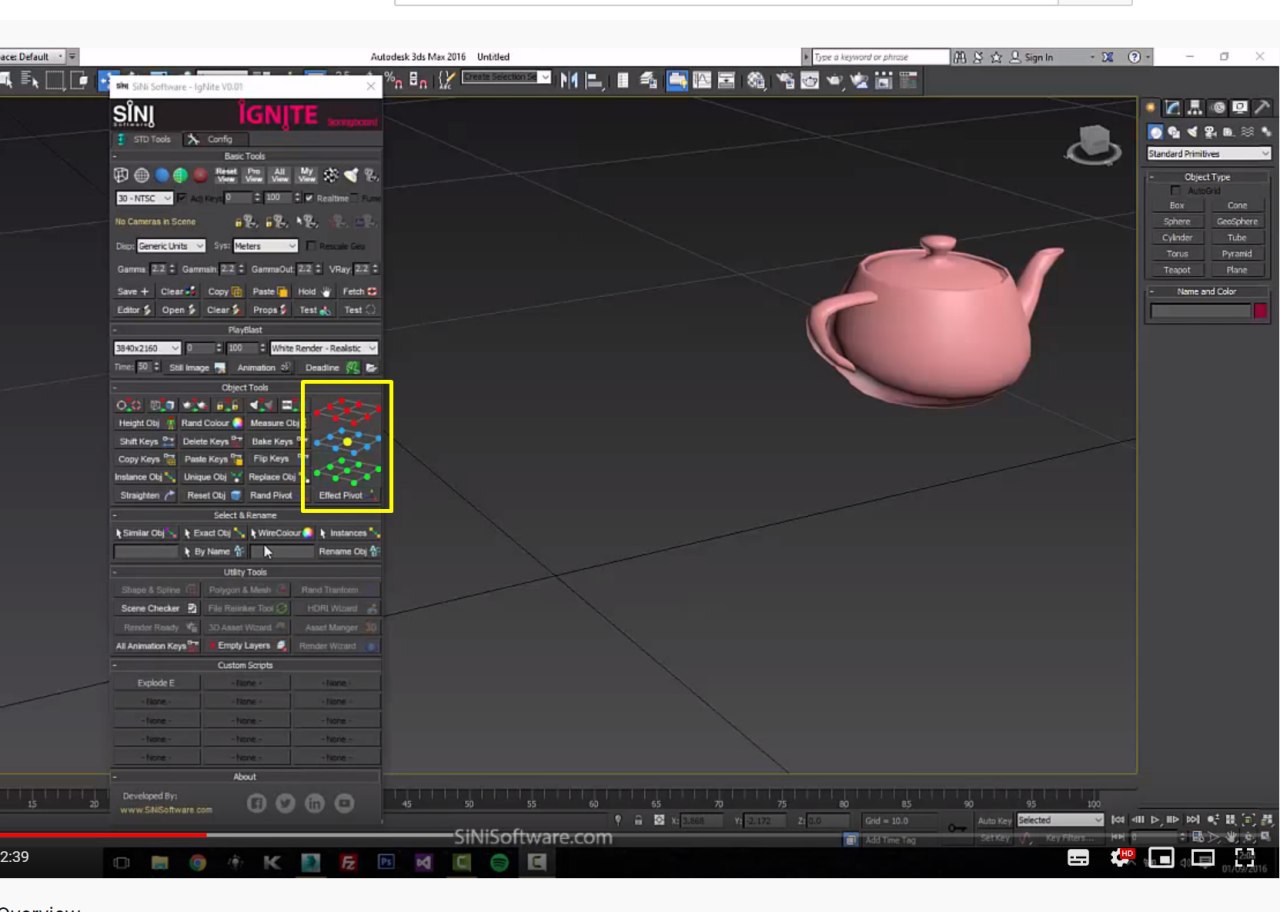The height and width of the screenshot is (912, 1280).
Task: Open the www.SiNiSoftware.com link
Action: pos(166,810)
